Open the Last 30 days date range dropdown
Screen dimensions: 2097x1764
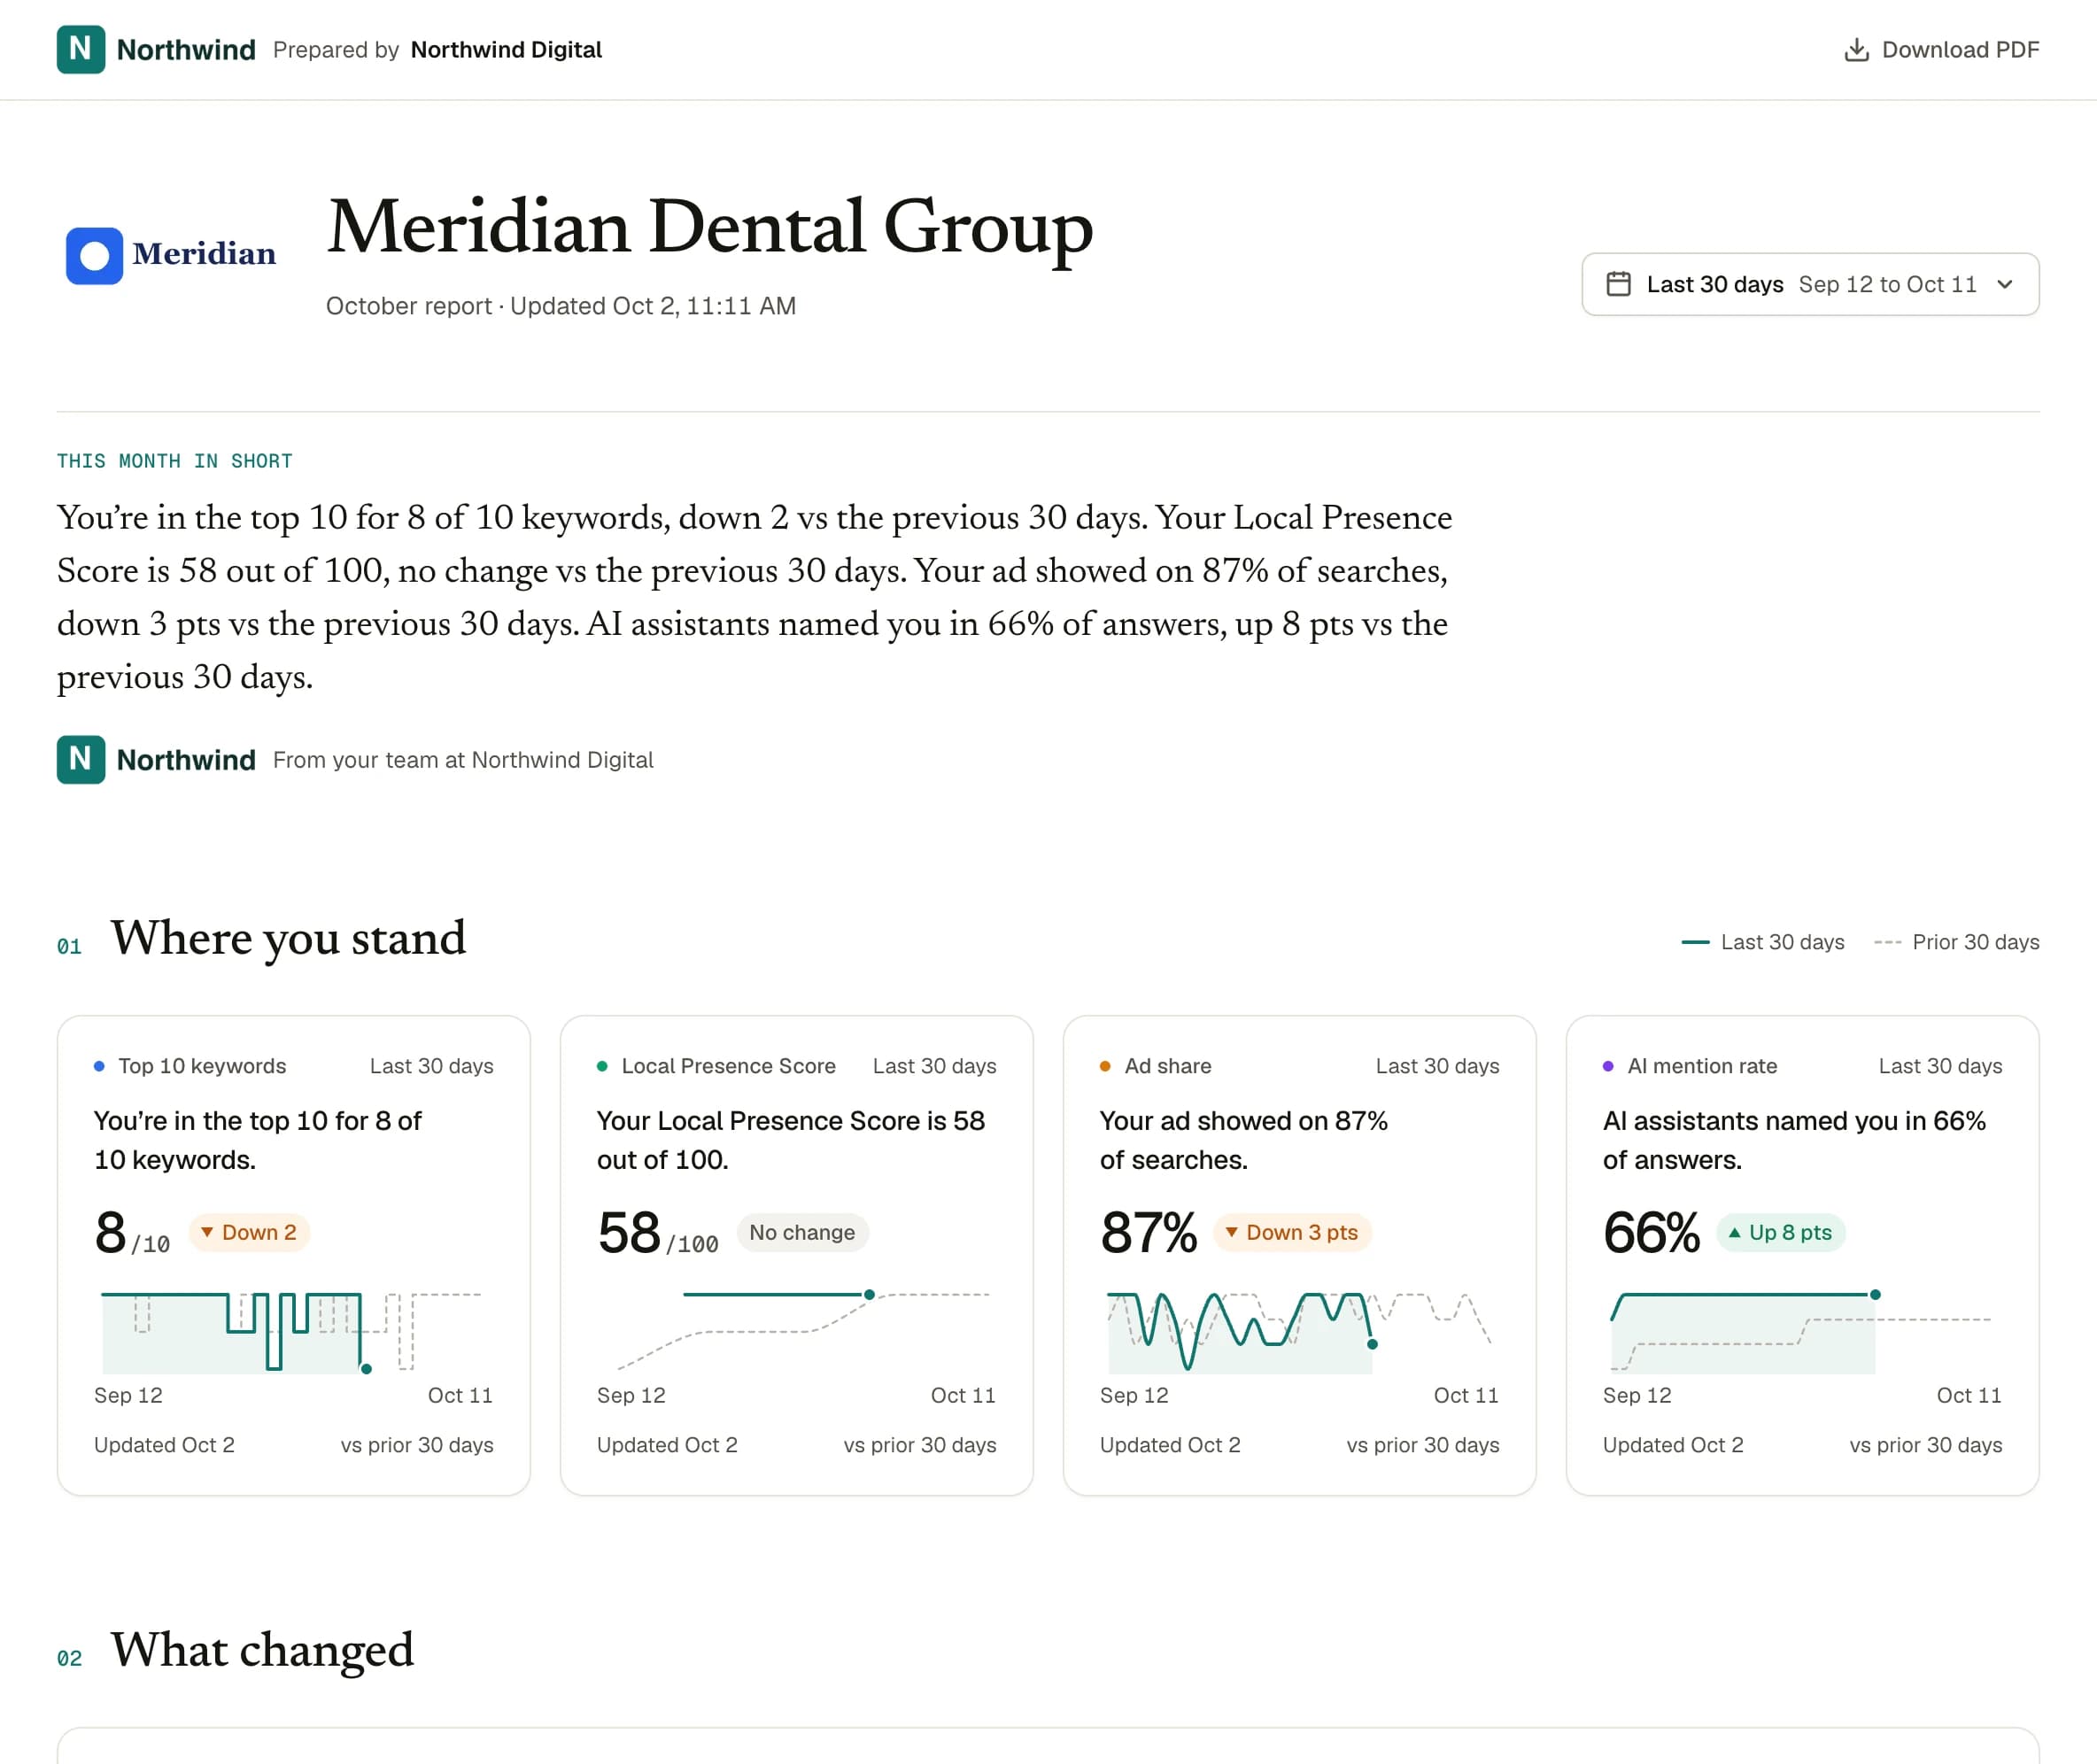tap(1810, 284)
